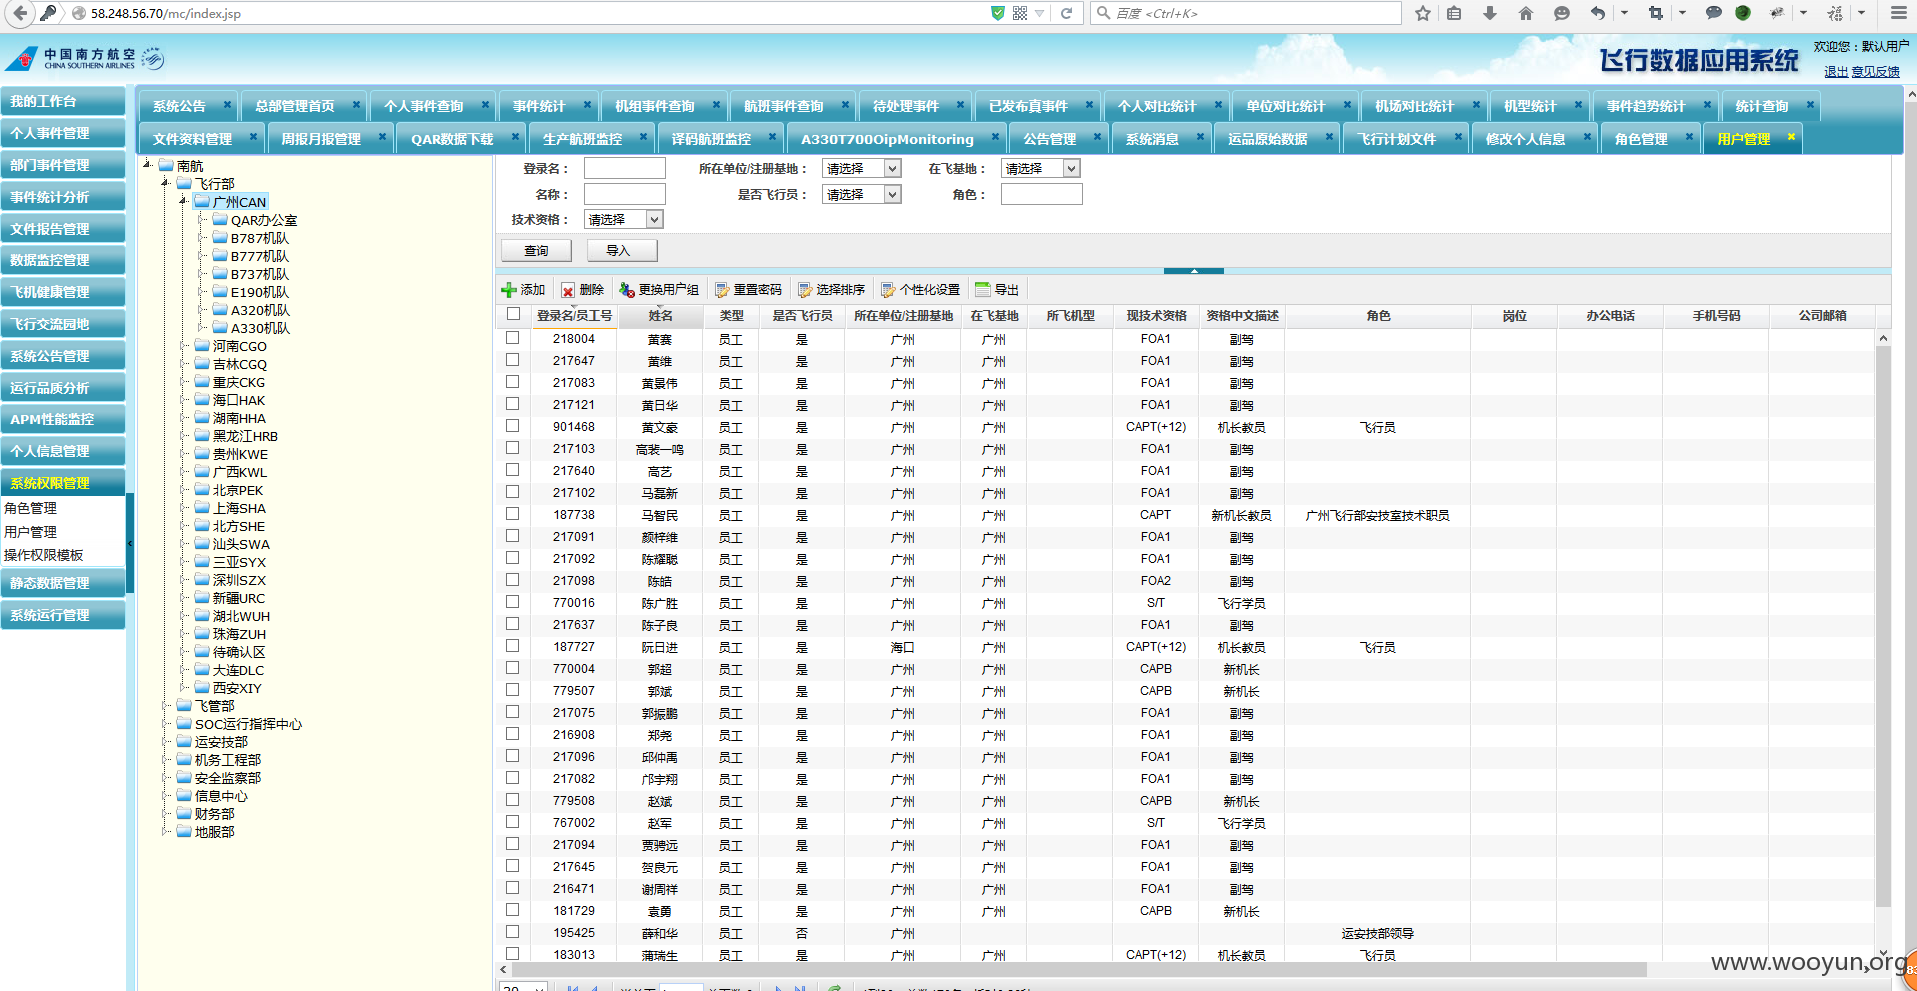
Task: Check the row for employee 770016
Action: (513, 602)
